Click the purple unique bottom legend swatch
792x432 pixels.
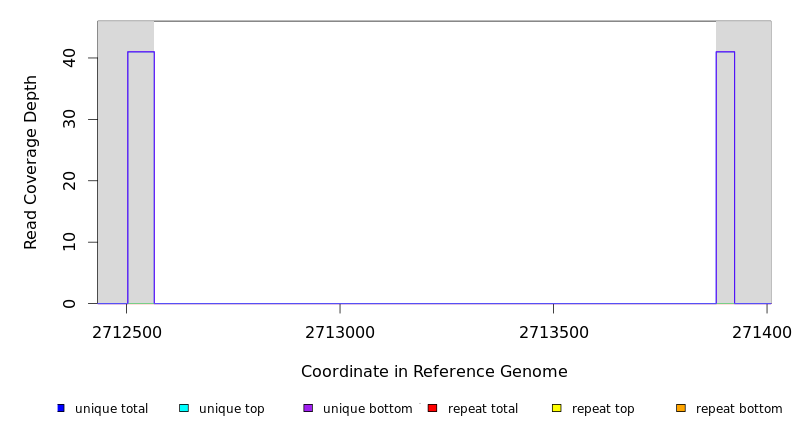pos(308,408)
